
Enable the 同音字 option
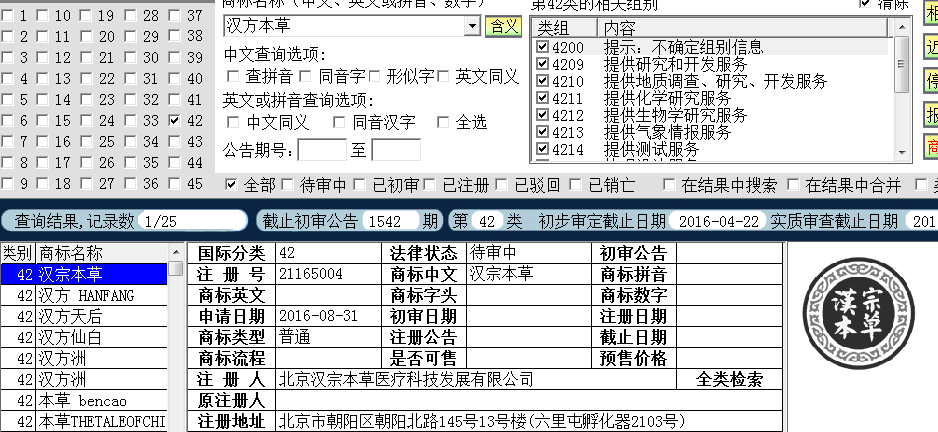[x=305, y=76]
